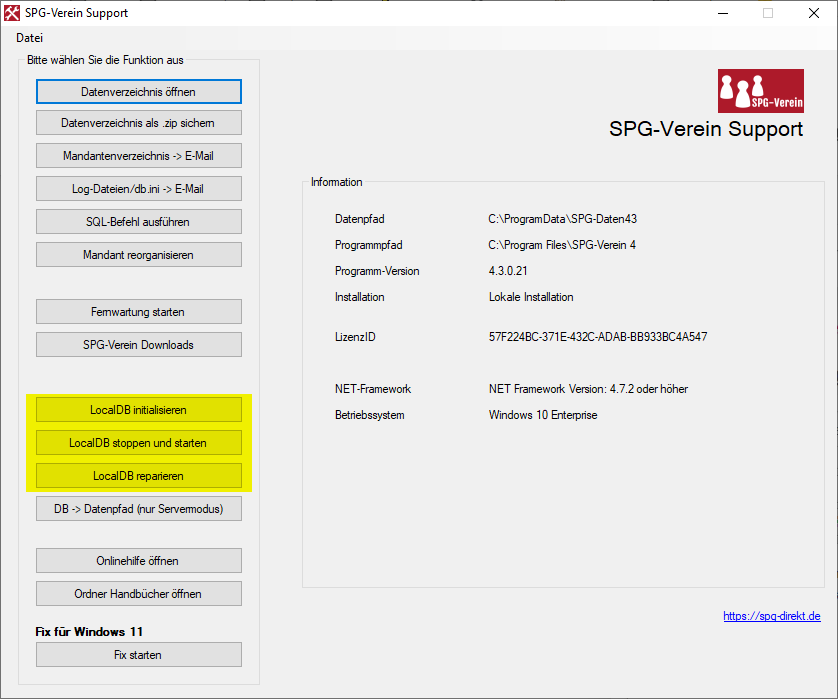Click DB -> Datenpfad (nur Servermodus)
The image size is (838, 699).
click(138, 509)
